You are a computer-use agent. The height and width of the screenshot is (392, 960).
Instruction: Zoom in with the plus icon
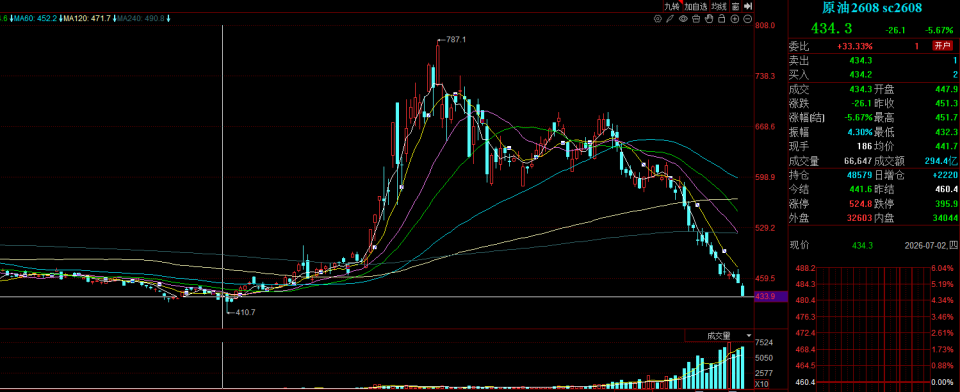(x=735, y=18)
